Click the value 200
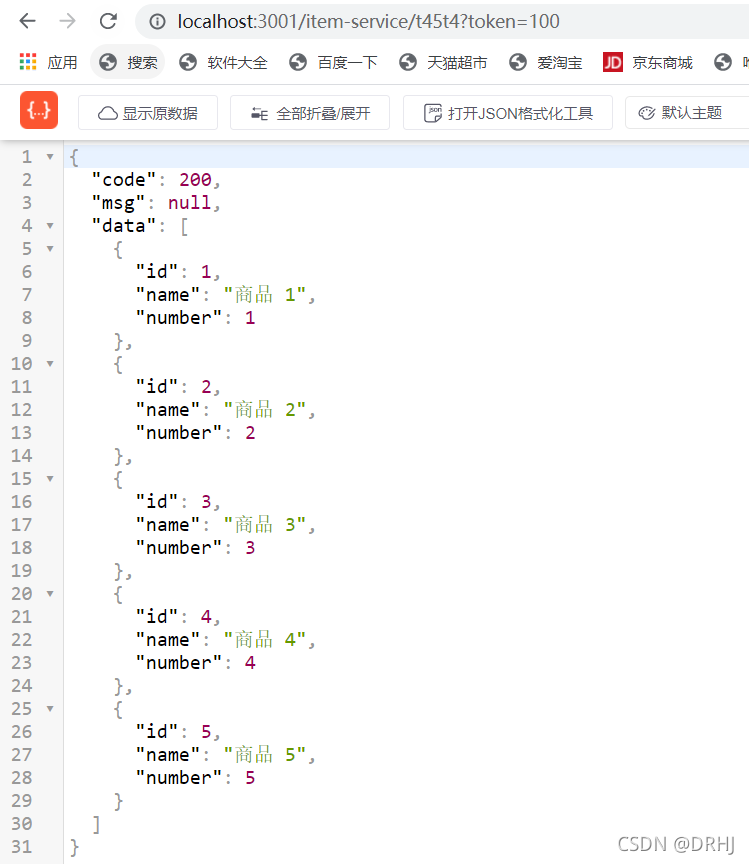 pyautogui.click(x=195, y=180)
